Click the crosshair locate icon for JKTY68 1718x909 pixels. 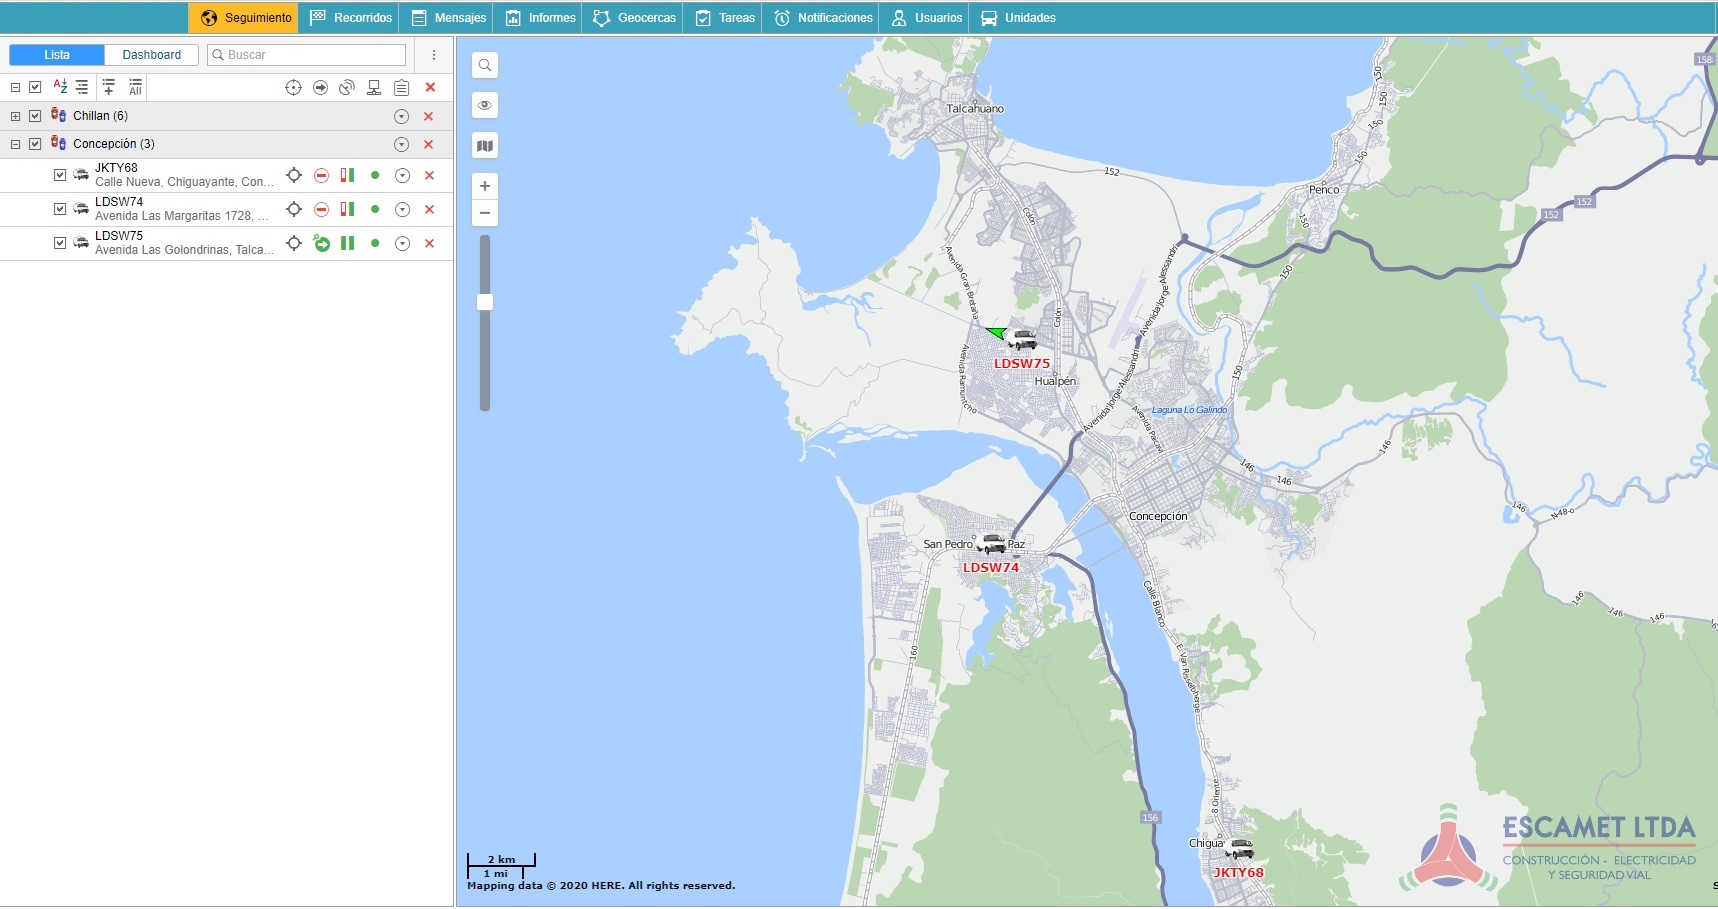point(294,175)
